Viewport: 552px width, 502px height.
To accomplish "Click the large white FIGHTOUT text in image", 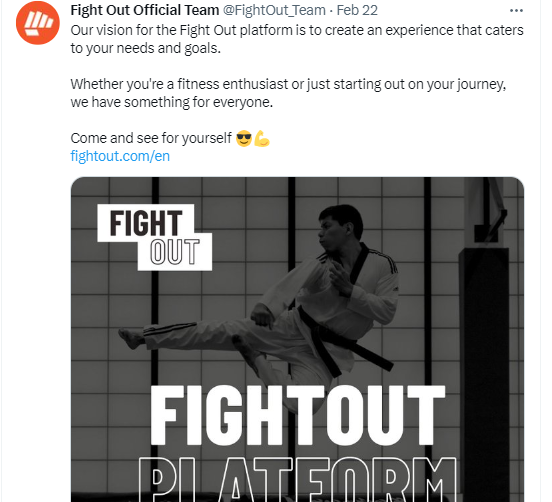I will [x=298, y=415].
